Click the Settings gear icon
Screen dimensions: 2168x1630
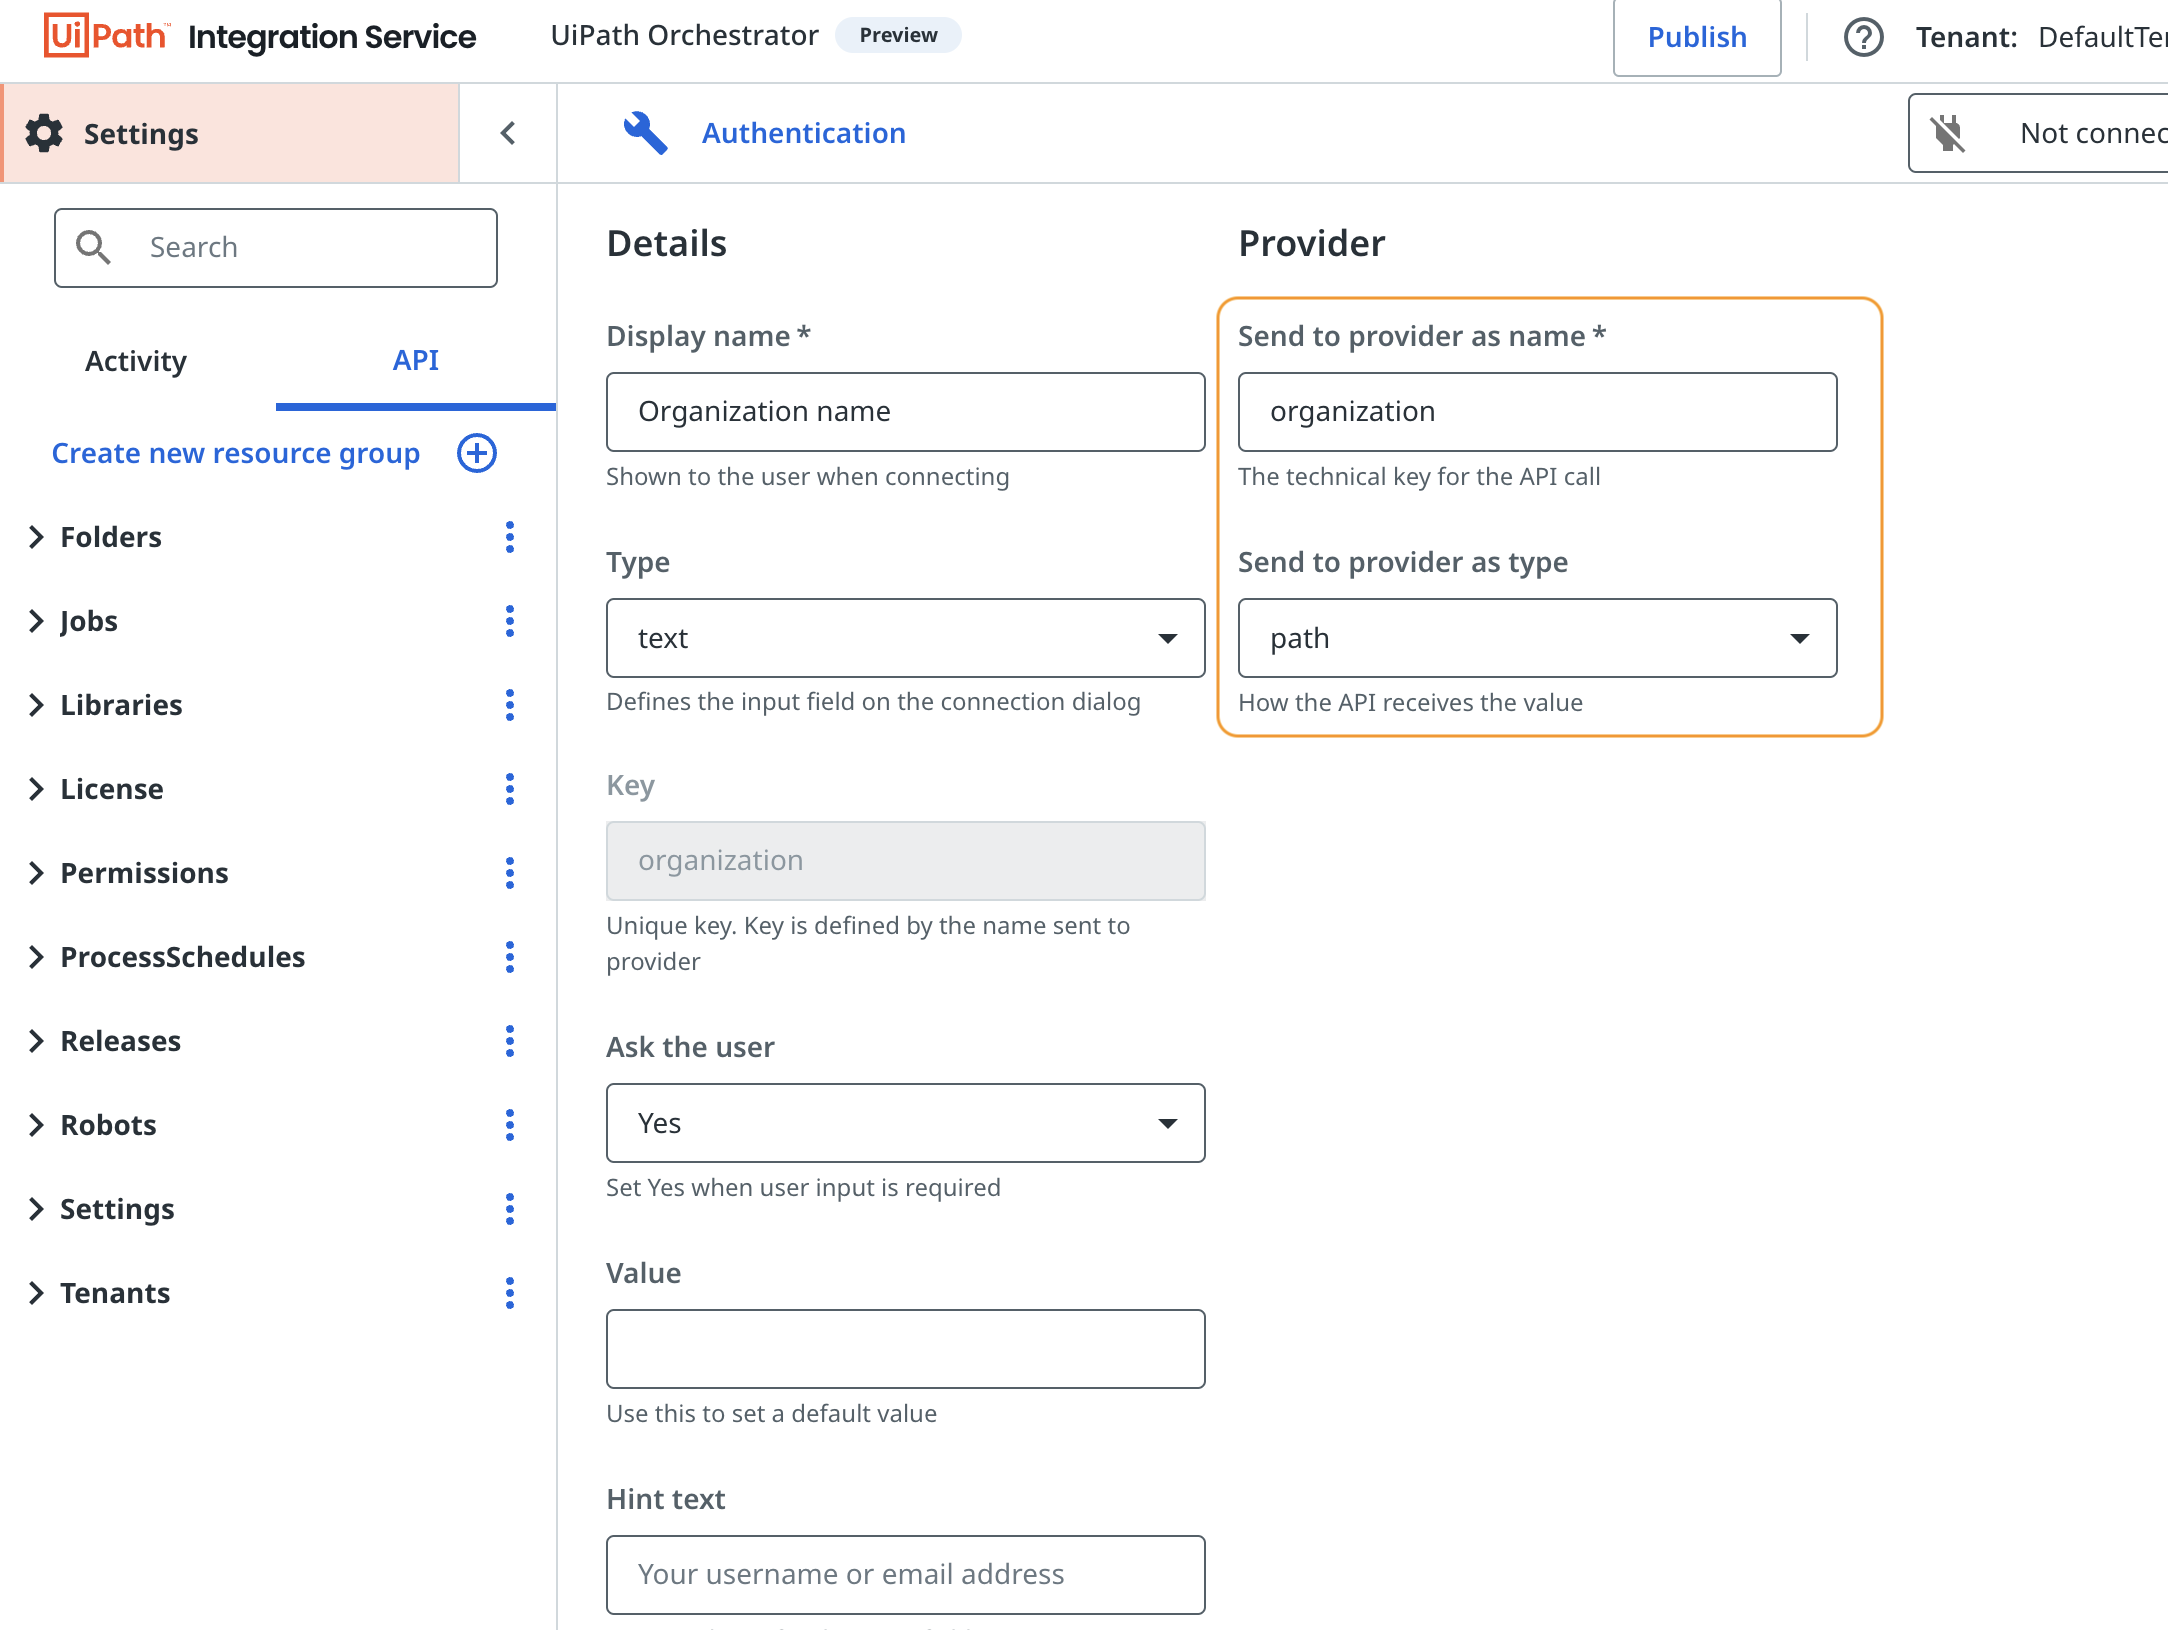[44, 133]
